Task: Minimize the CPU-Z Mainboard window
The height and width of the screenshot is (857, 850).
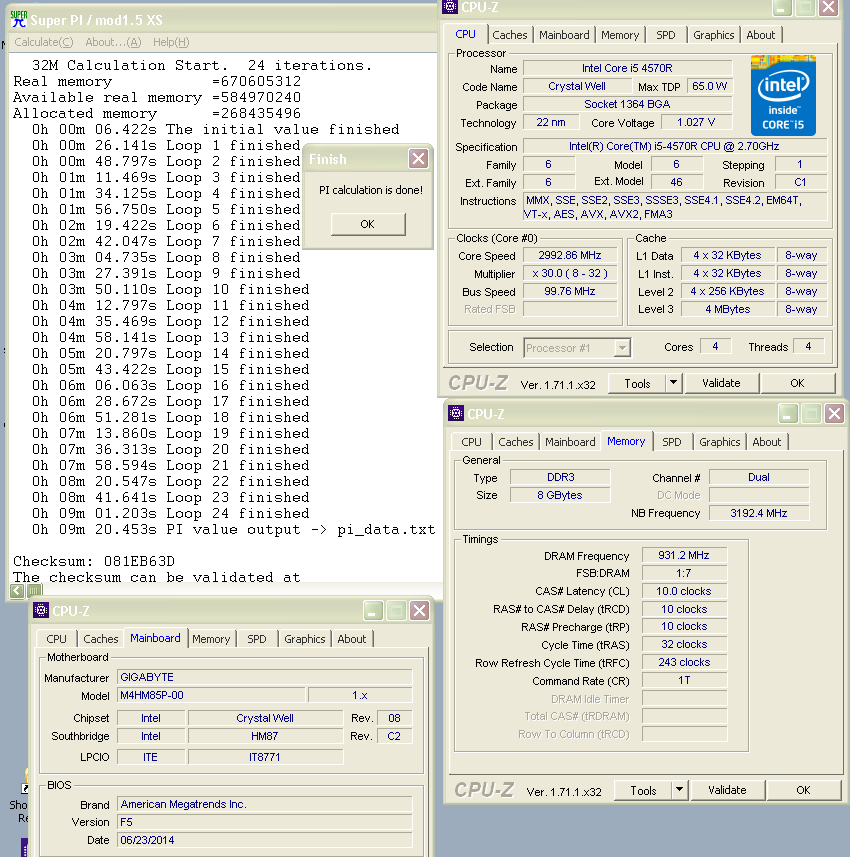Action: coord(373,611)
